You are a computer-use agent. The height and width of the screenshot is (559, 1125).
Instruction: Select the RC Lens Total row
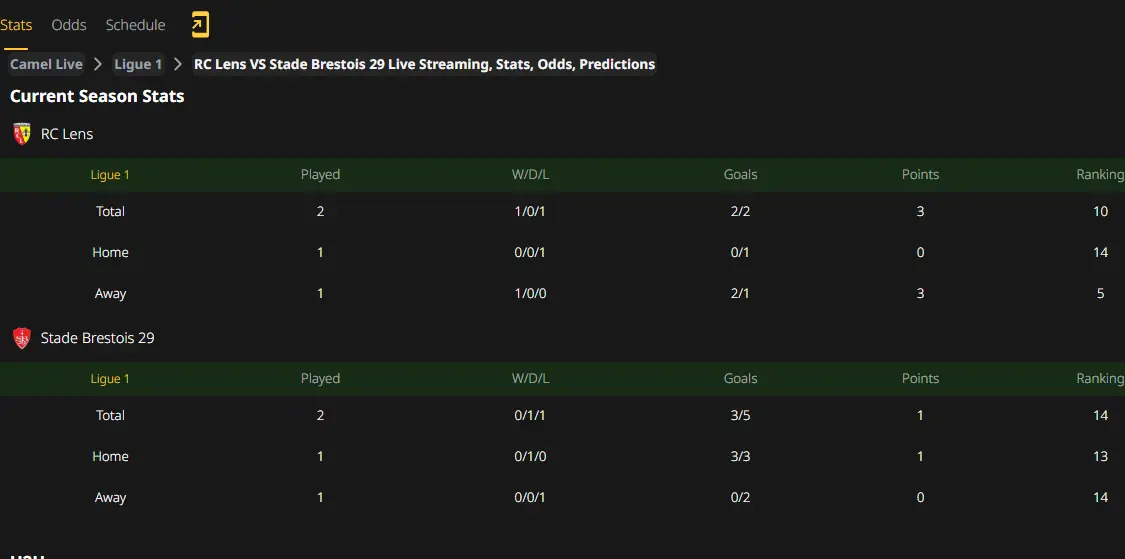[562, 212]
